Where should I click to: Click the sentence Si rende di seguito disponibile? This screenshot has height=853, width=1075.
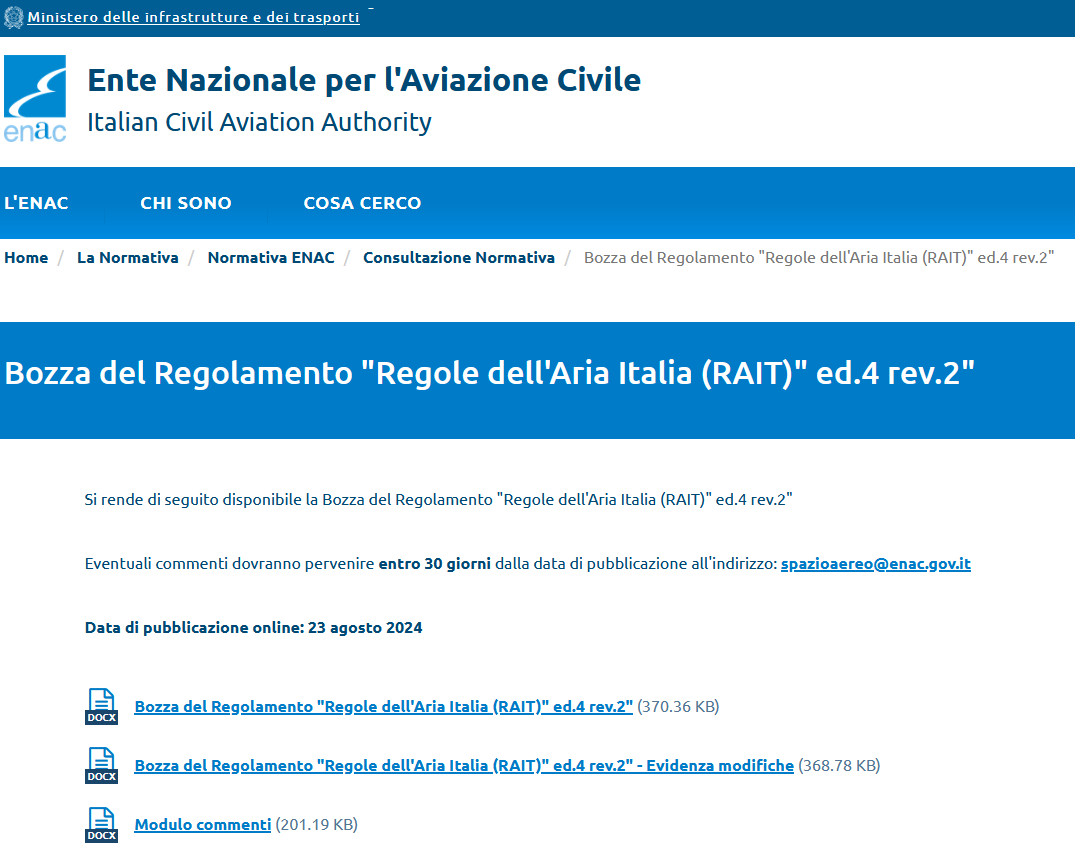click(x=438, y=500)
